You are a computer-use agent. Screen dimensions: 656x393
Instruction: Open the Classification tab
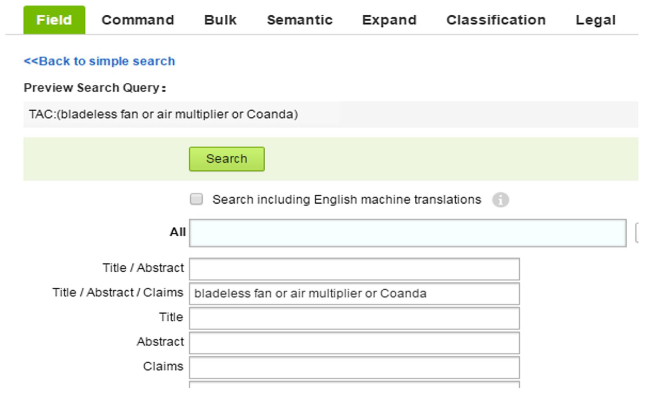click(496, 20)
